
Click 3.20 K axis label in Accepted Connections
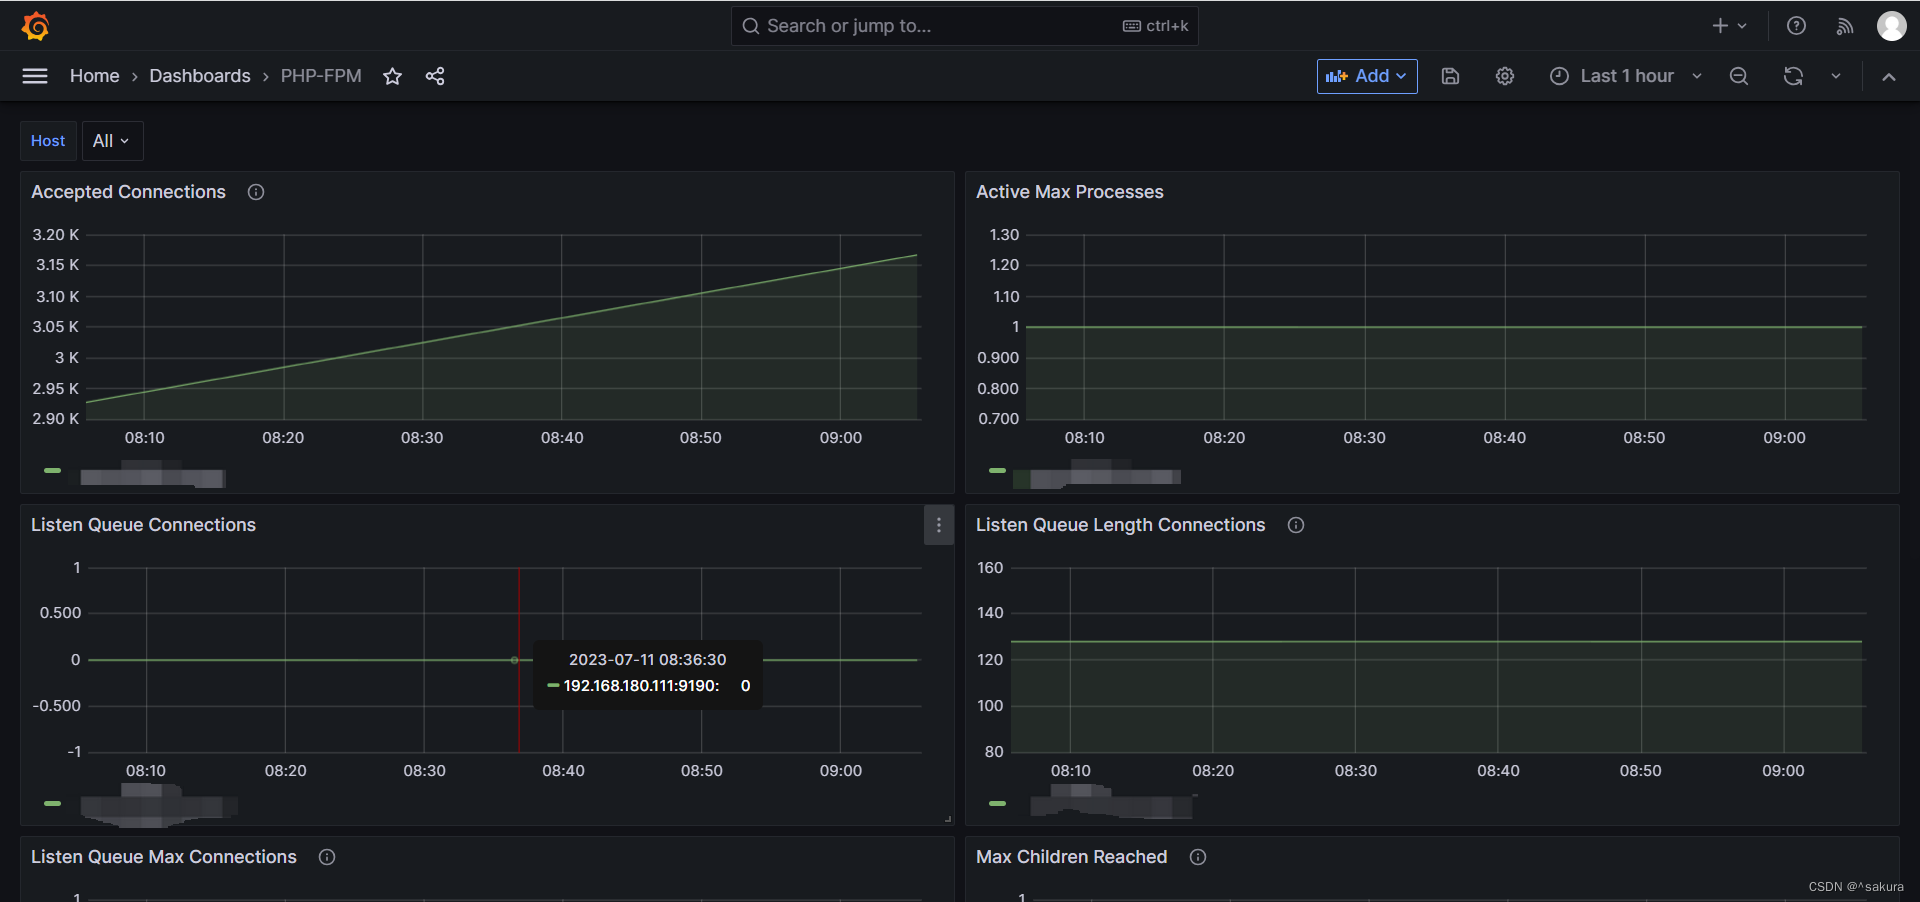tap(55, 235)
